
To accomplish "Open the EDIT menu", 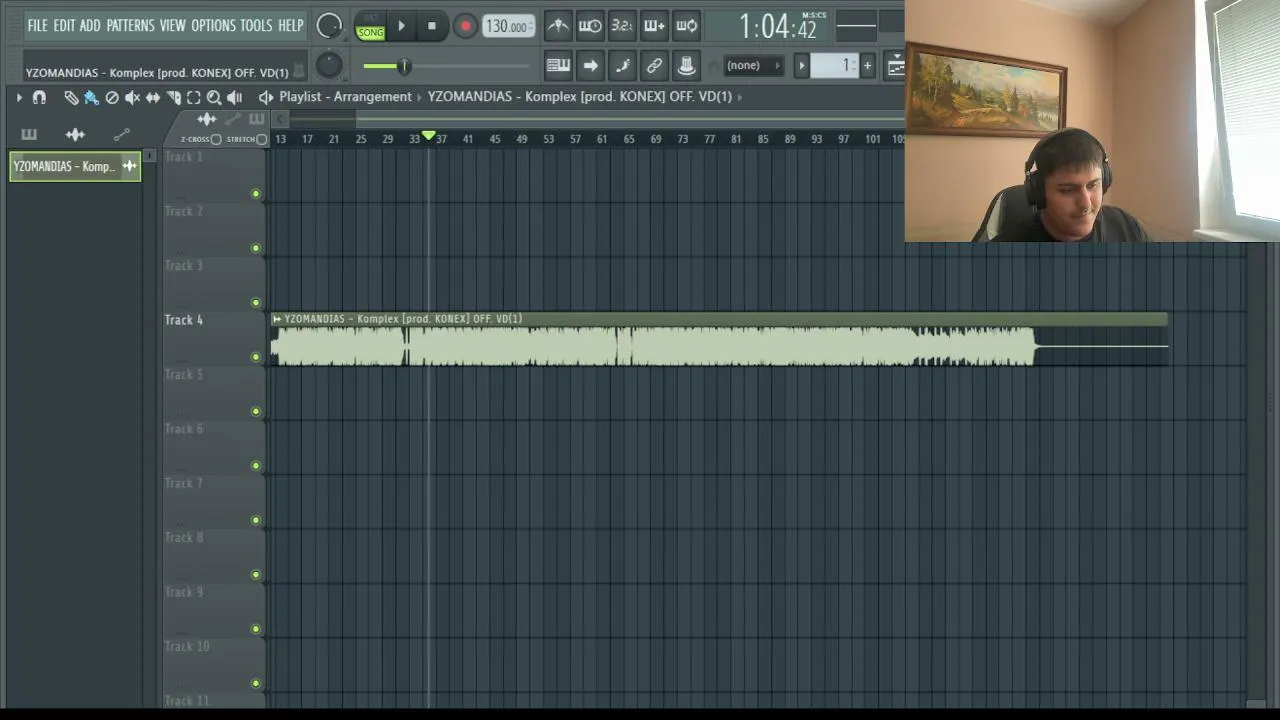I will (x=64, y=25).
